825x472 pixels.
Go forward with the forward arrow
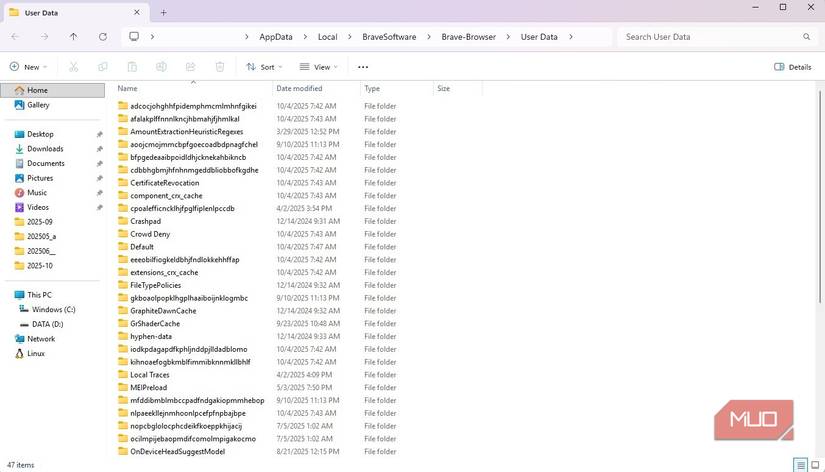(x=44, y=37)
